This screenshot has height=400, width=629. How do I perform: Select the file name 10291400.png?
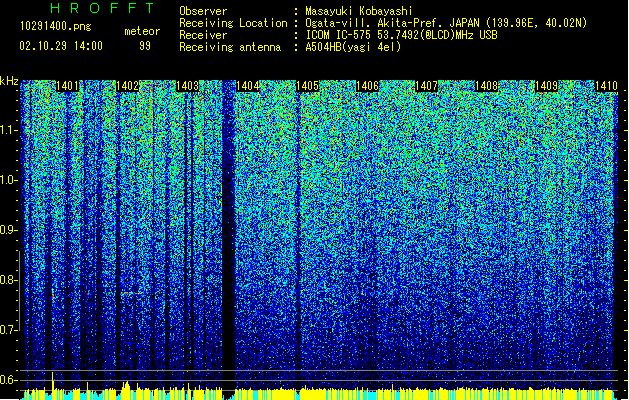[55, 26]
